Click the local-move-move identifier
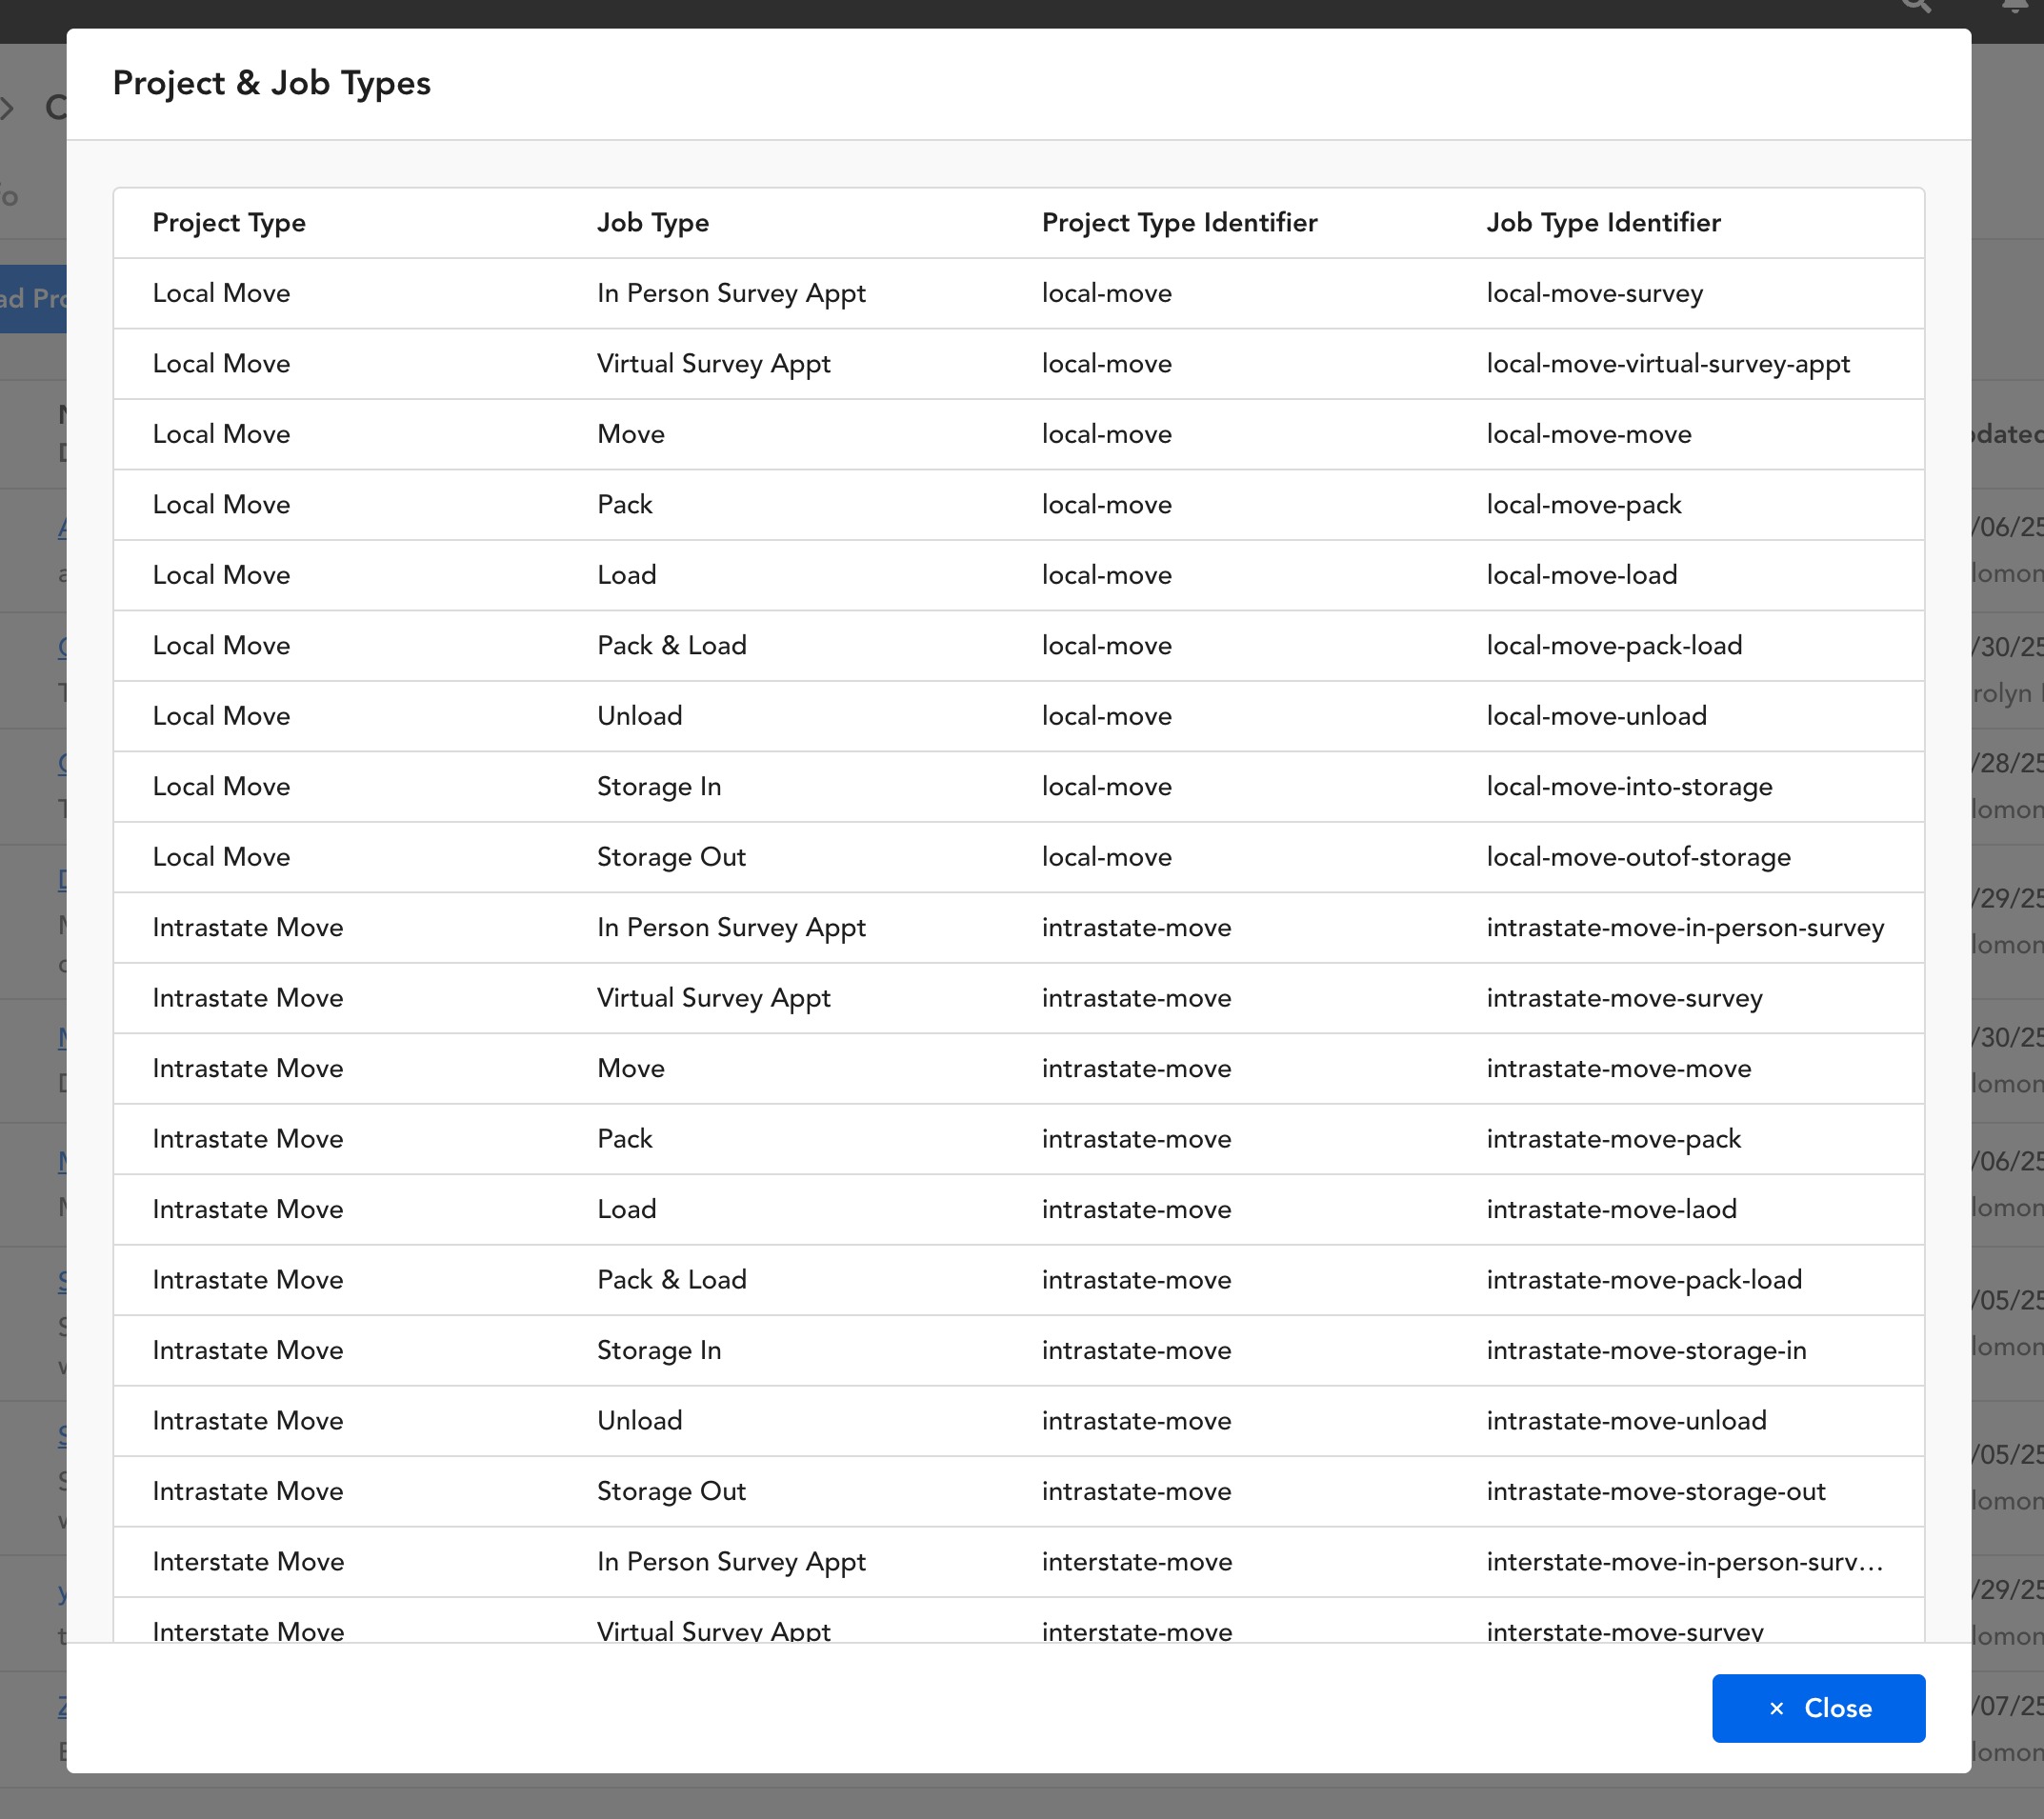The image size is (2044, 1819). click(1589, 434)
